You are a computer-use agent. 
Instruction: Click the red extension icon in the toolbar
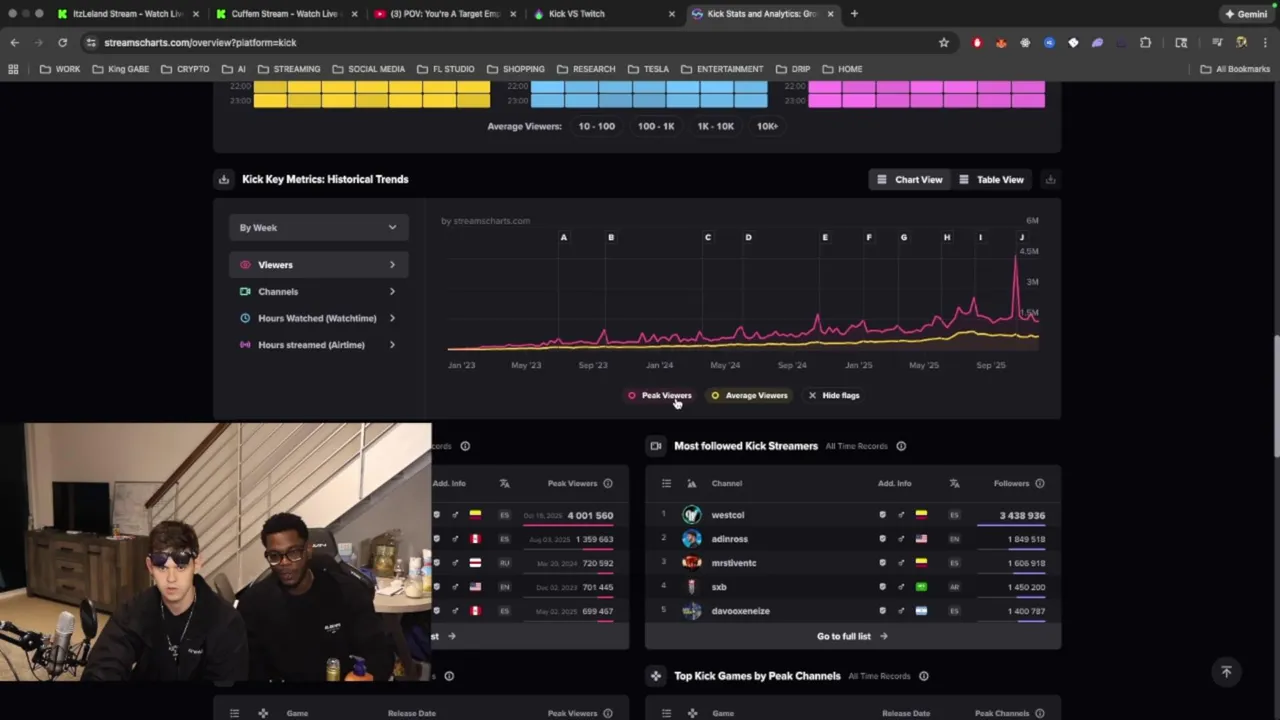coord(977,43)
